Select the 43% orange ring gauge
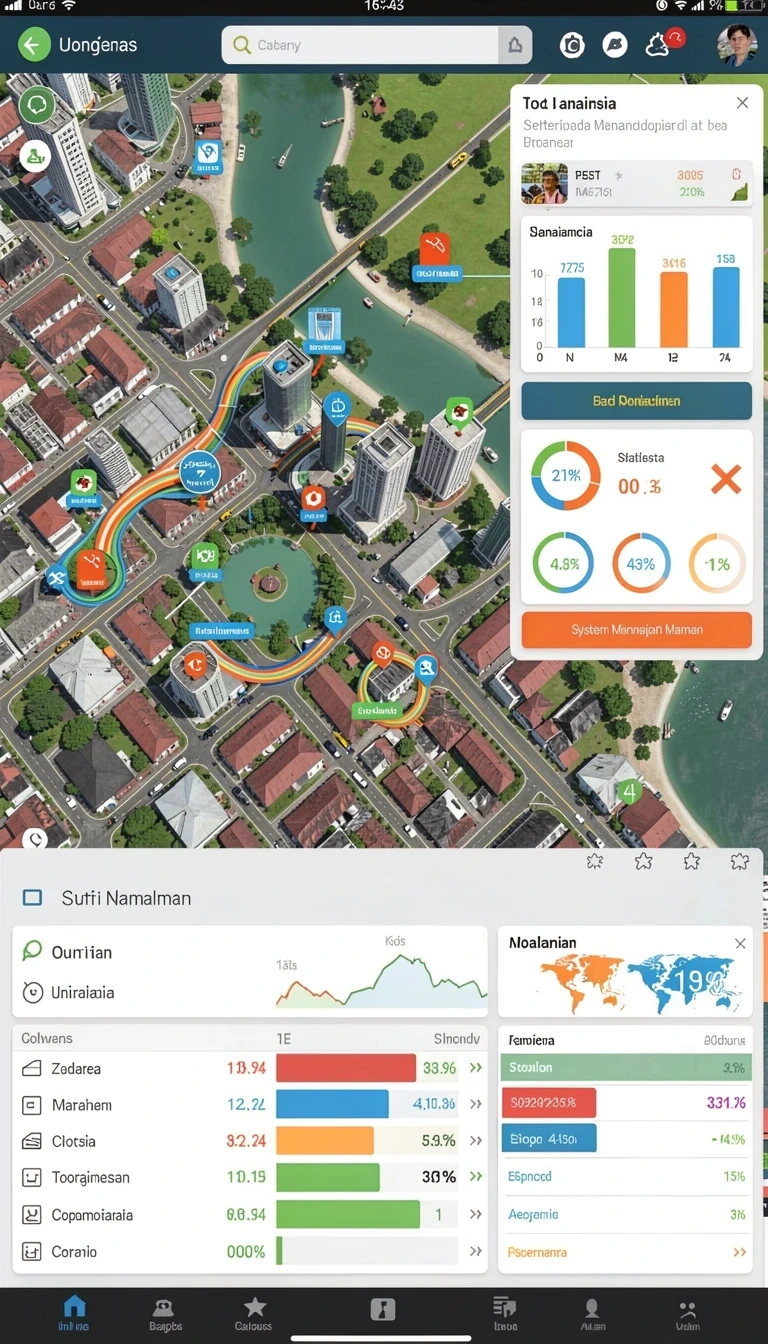 (641, 563)
